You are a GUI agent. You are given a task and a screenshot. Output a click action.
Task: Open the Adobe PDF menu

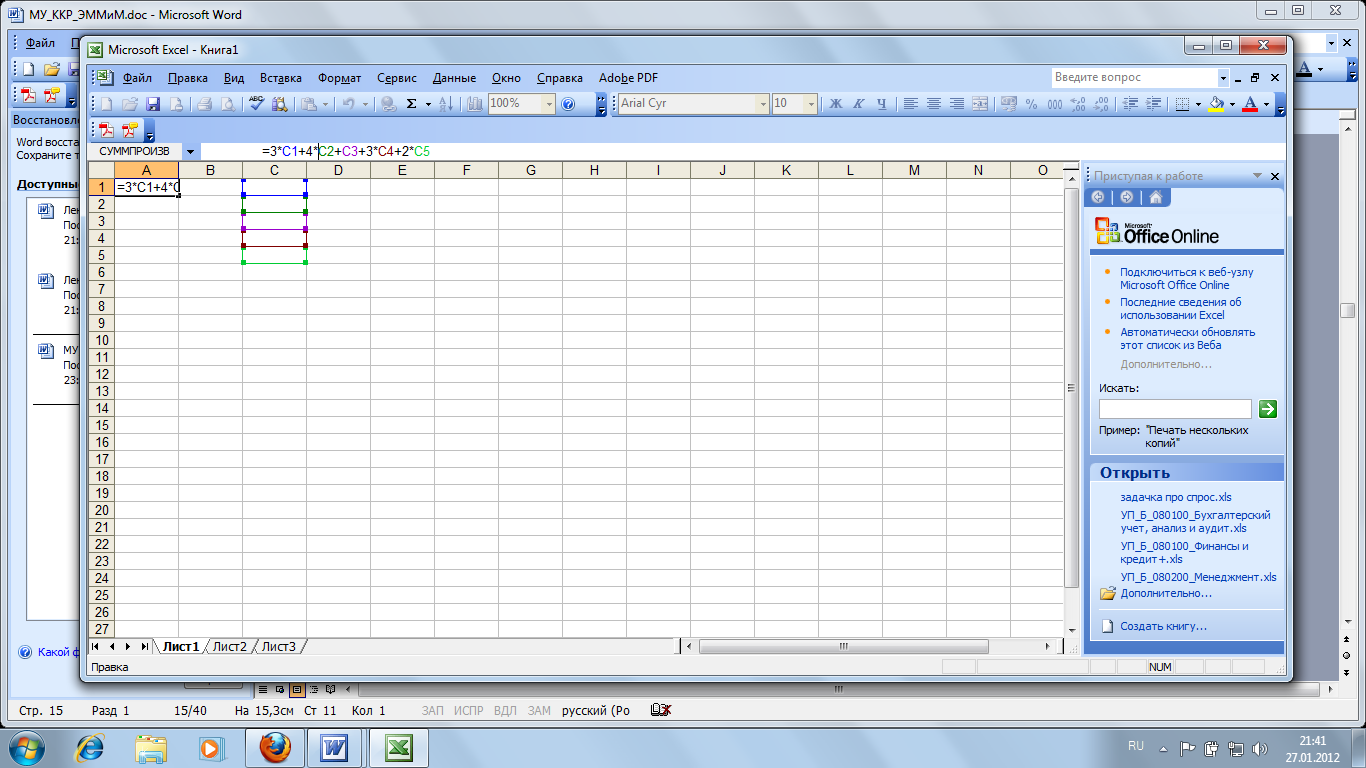coord(628,77)
